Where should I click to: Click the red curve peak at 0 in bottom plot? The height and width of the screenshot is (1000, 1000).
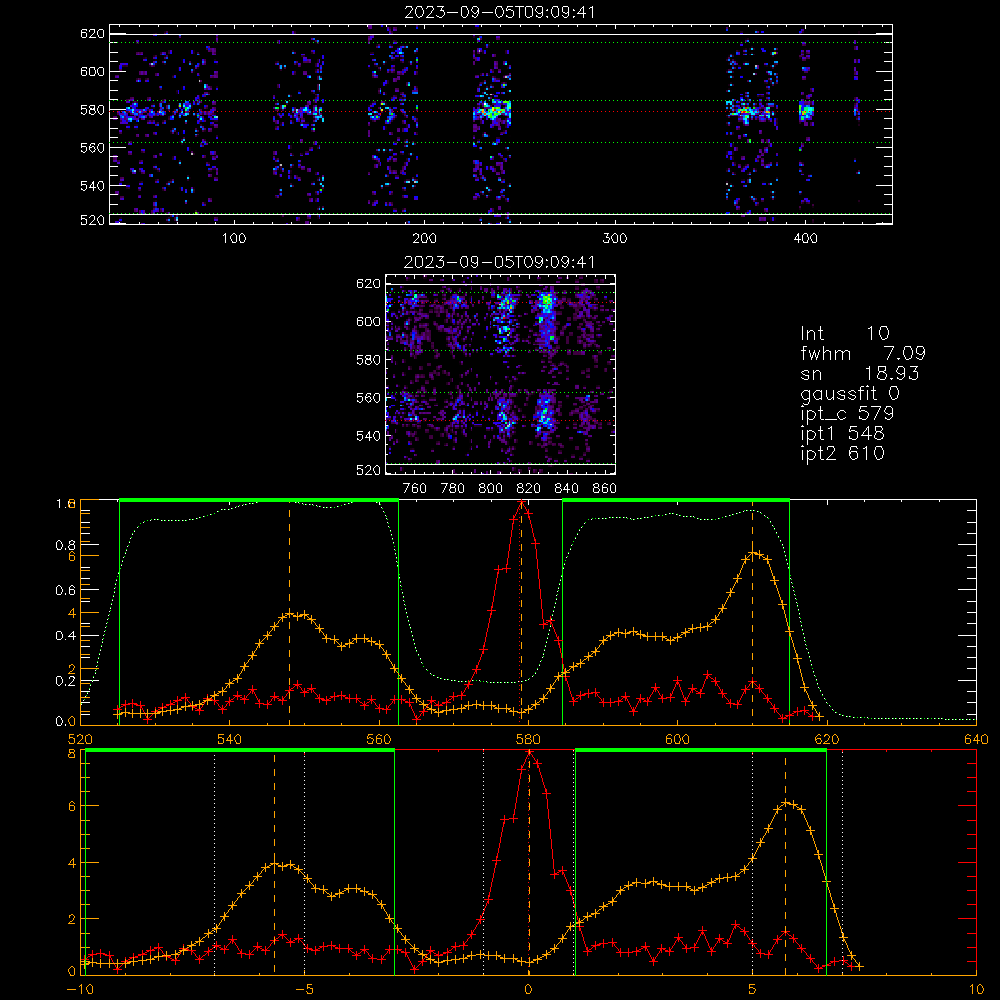point(529,753)
